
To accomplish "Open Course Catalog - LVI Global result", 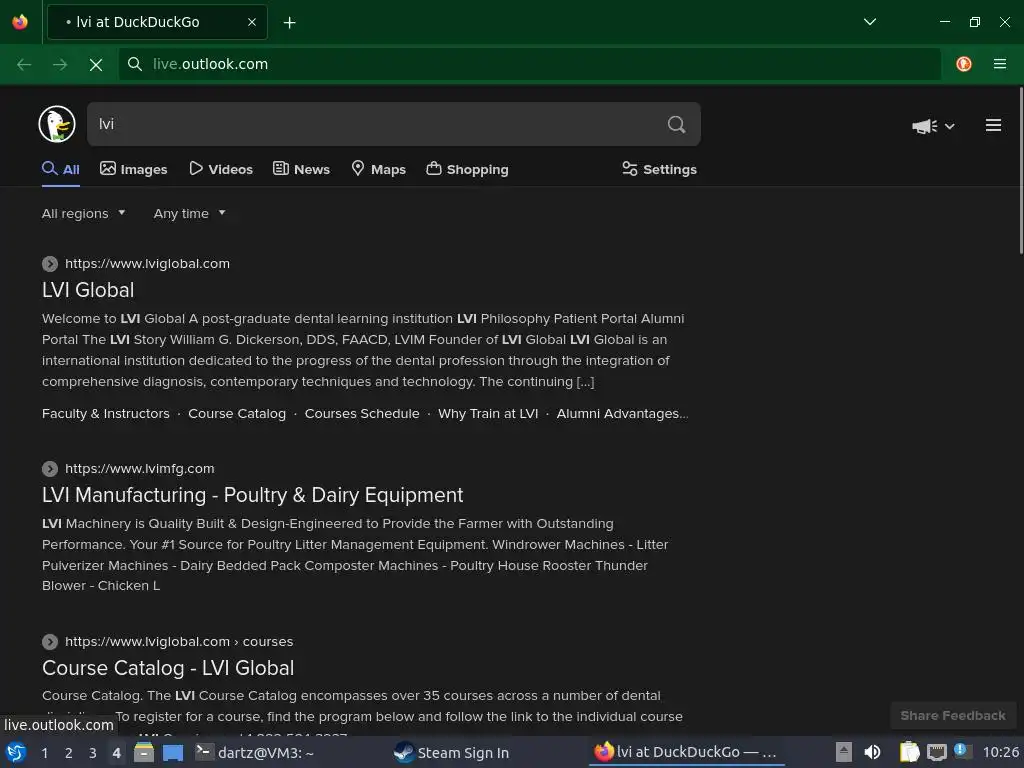I will pos(168,668).
